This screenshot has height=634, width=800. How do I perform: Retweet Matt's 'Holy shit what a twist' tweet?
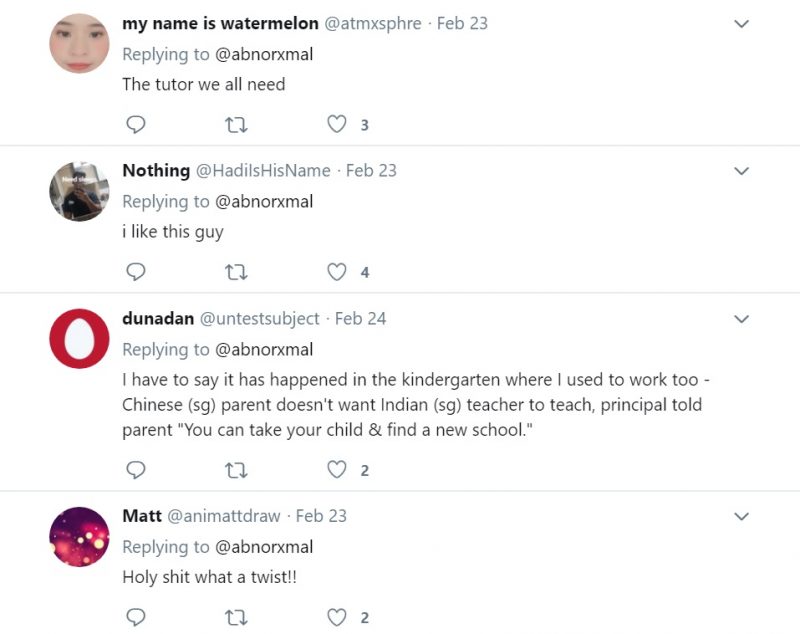[236, 618]
